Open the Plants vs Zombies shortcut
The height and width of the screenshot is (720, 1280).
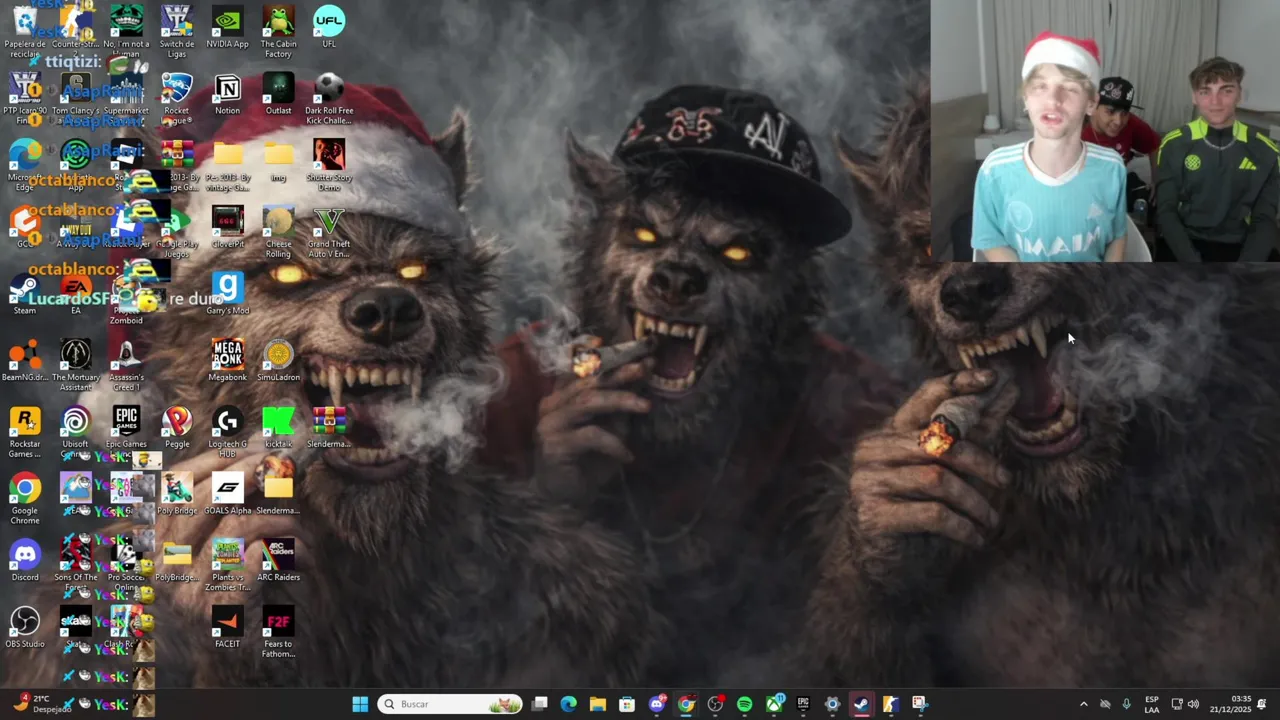(x=227, y=565)
